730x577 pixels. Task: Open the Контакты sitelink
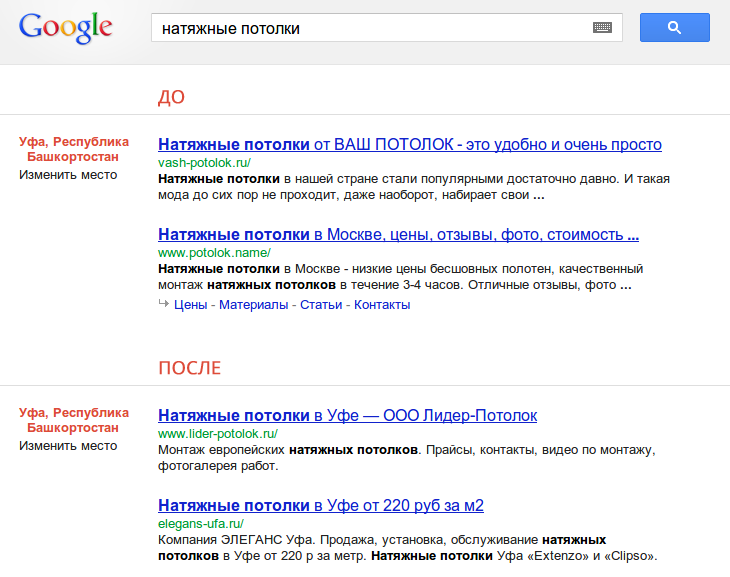[x=382, y=305]
